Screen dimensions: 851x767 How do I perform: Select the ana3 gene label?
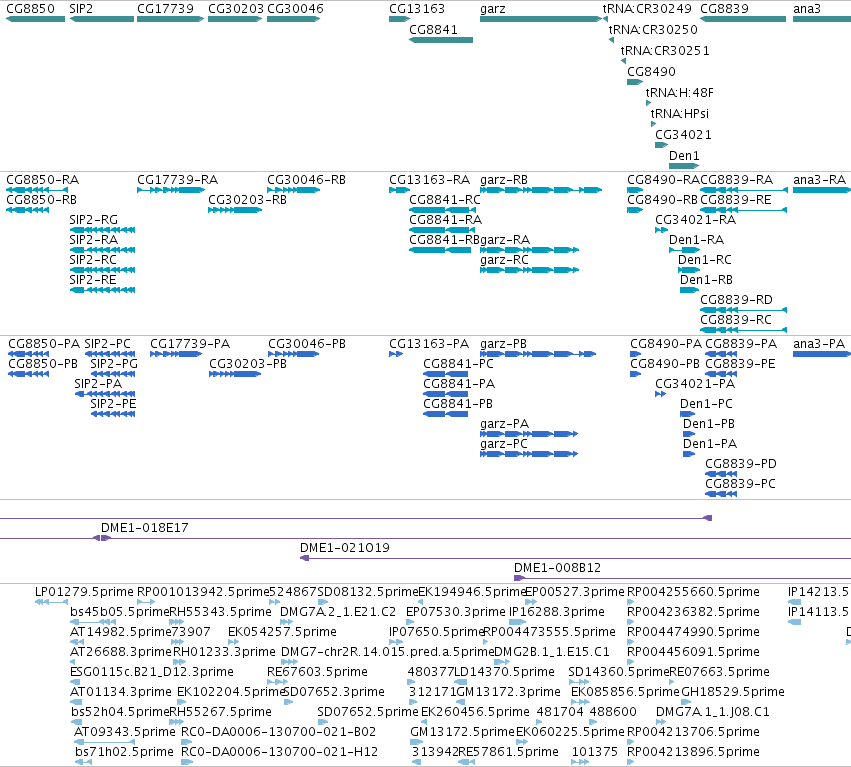pyautogui.click(x=806, y=9)
